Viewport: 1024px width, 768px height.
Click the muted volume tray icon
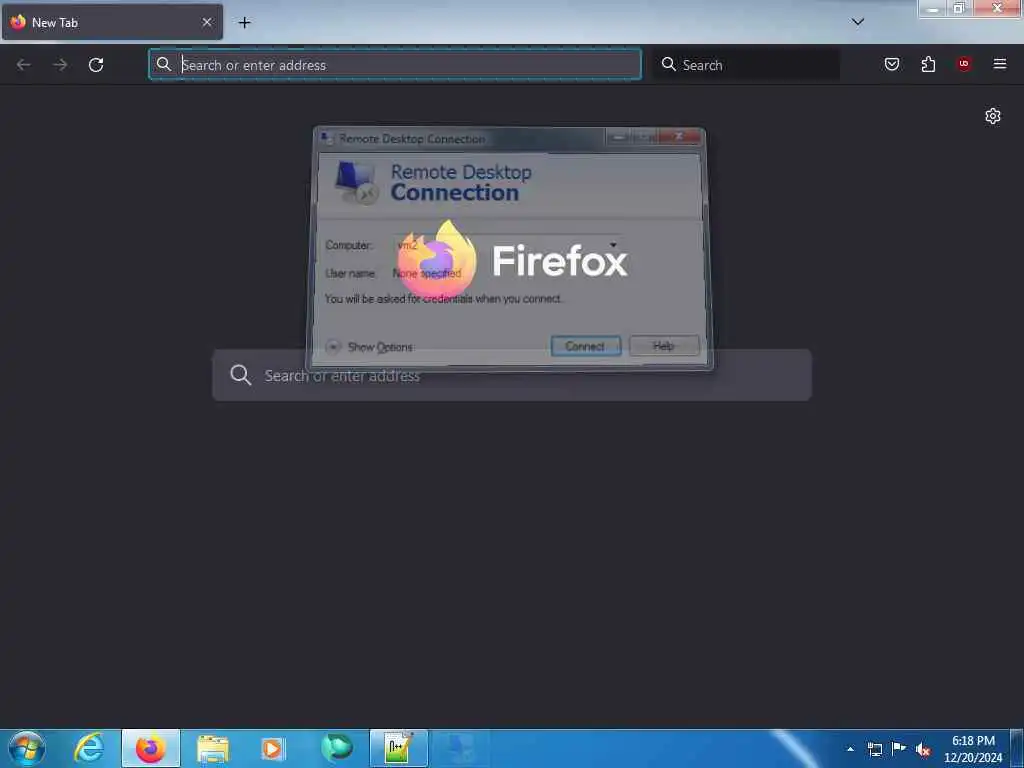923,750
